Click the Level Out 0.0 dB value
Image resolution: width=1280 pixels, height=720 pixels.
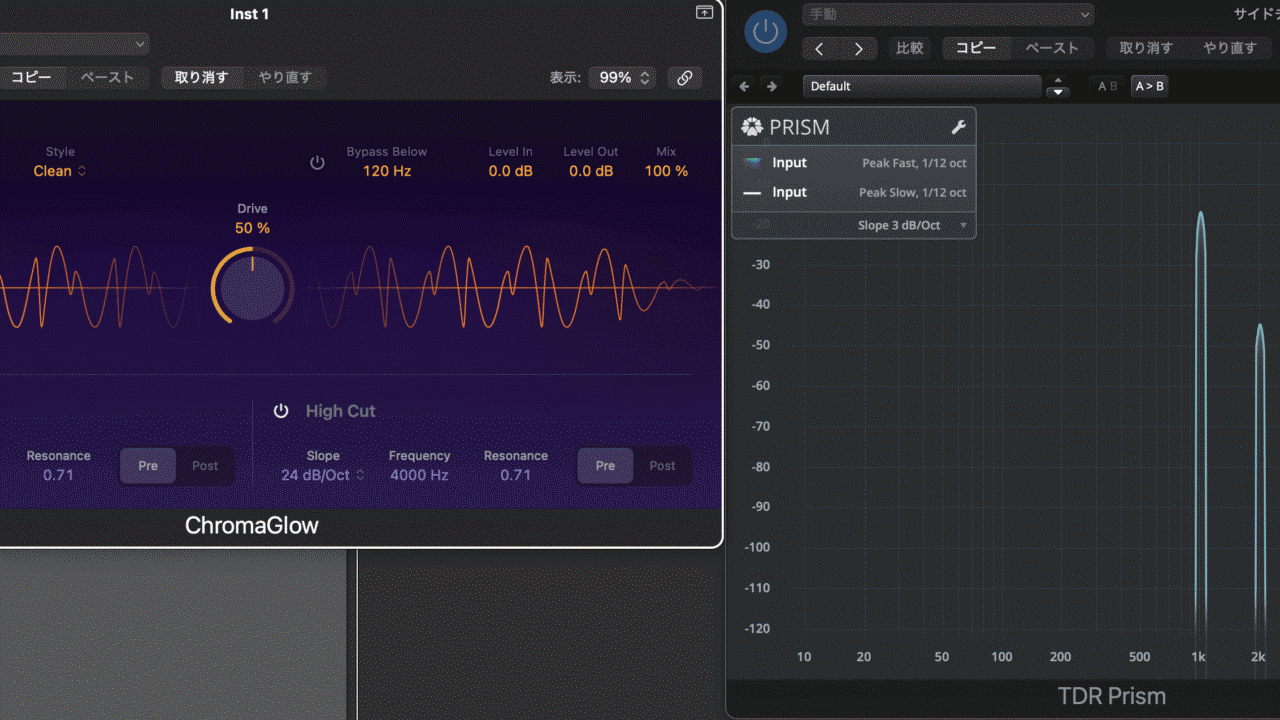[x=591, y=171]
